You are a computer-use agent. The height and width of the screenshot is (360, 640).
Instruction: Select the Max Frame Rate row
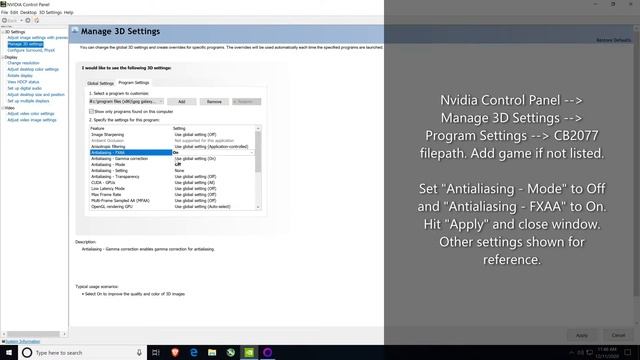point(172,195)
